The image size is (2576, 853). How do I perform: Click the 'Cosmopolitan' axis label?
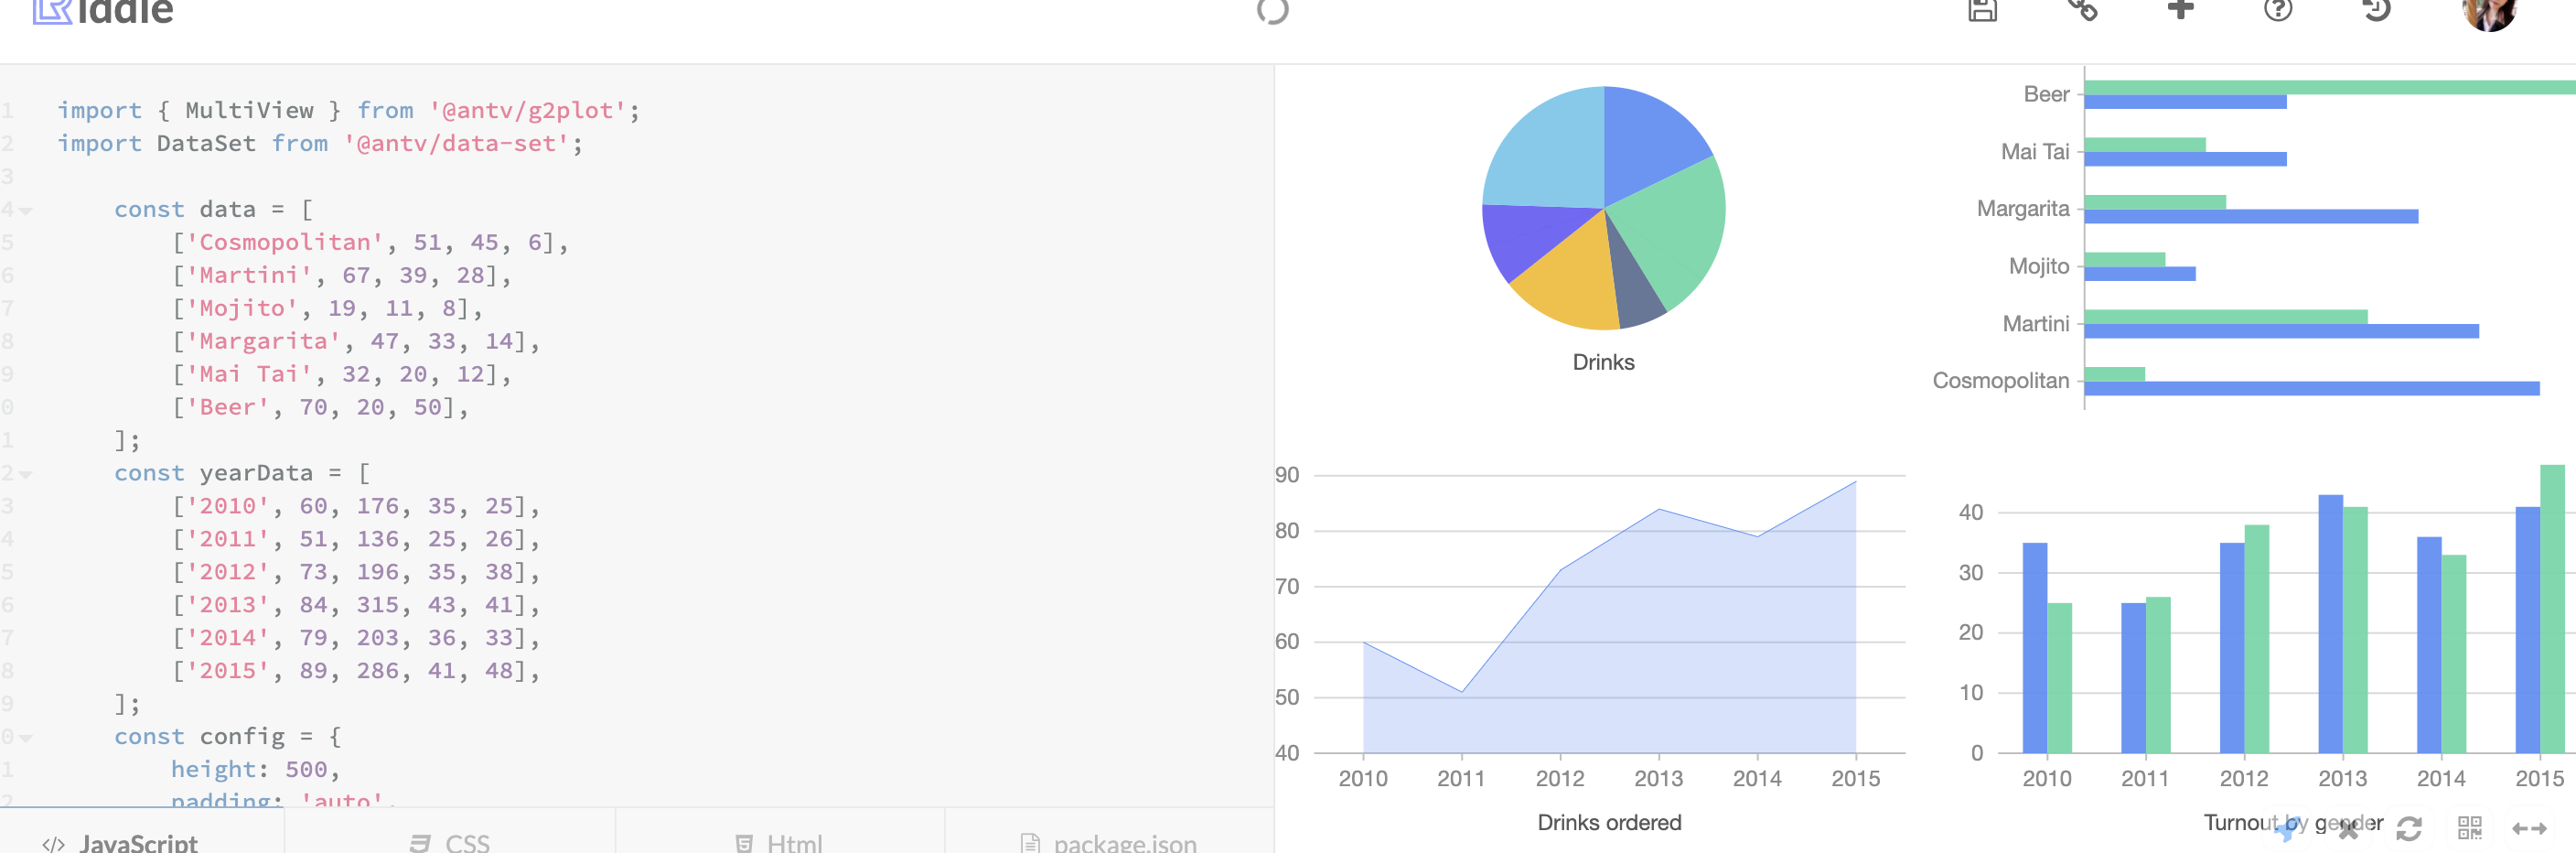(2001, 380)
